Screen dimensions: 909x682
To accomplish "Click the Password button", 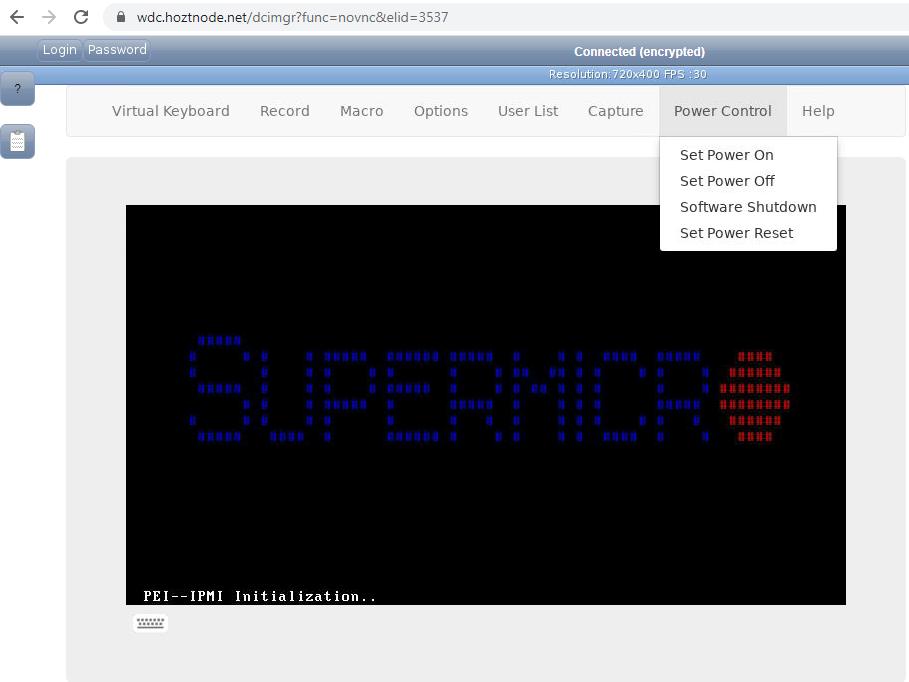I will pyautogui.click(x=117, y=50).
